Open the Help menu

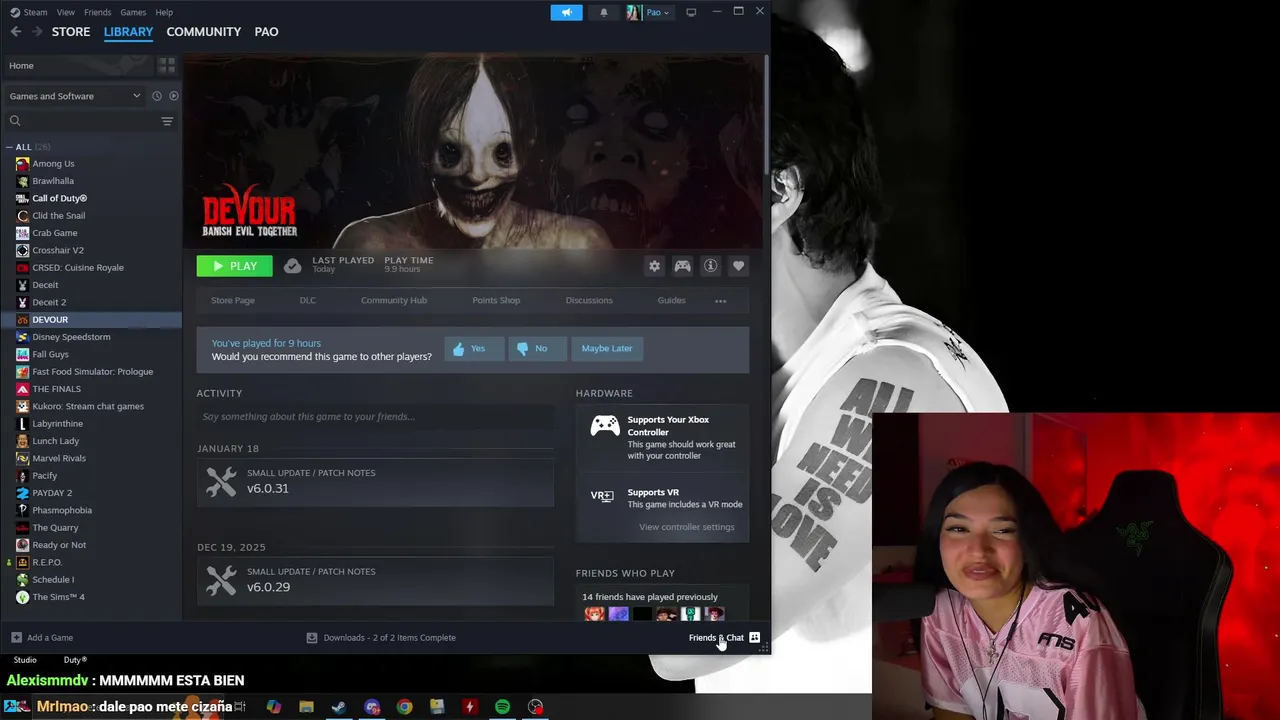[164, 12]
